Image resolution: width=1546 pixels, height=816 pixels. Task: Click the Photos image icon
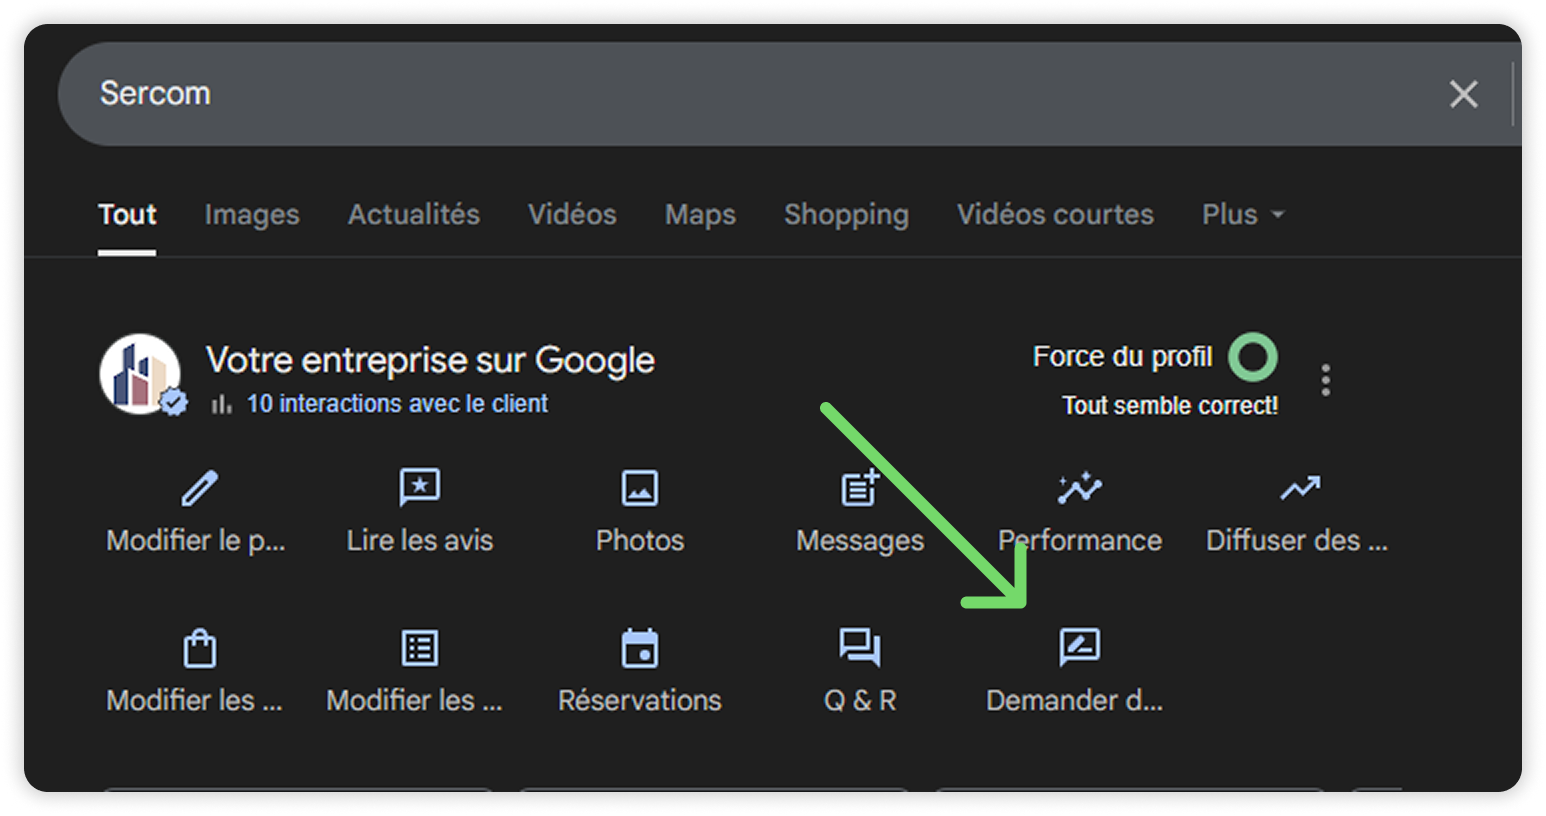pyautogui.click(x=640, y=488)
